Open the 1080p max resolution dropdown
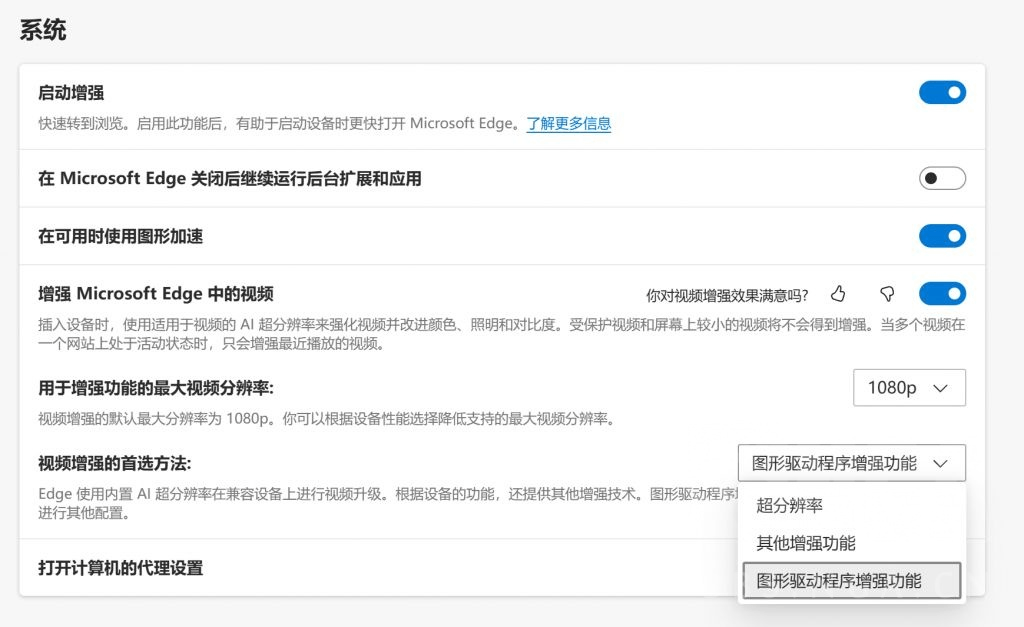Viewport: 1024px width, 627px height. click(x=909, y=388)
